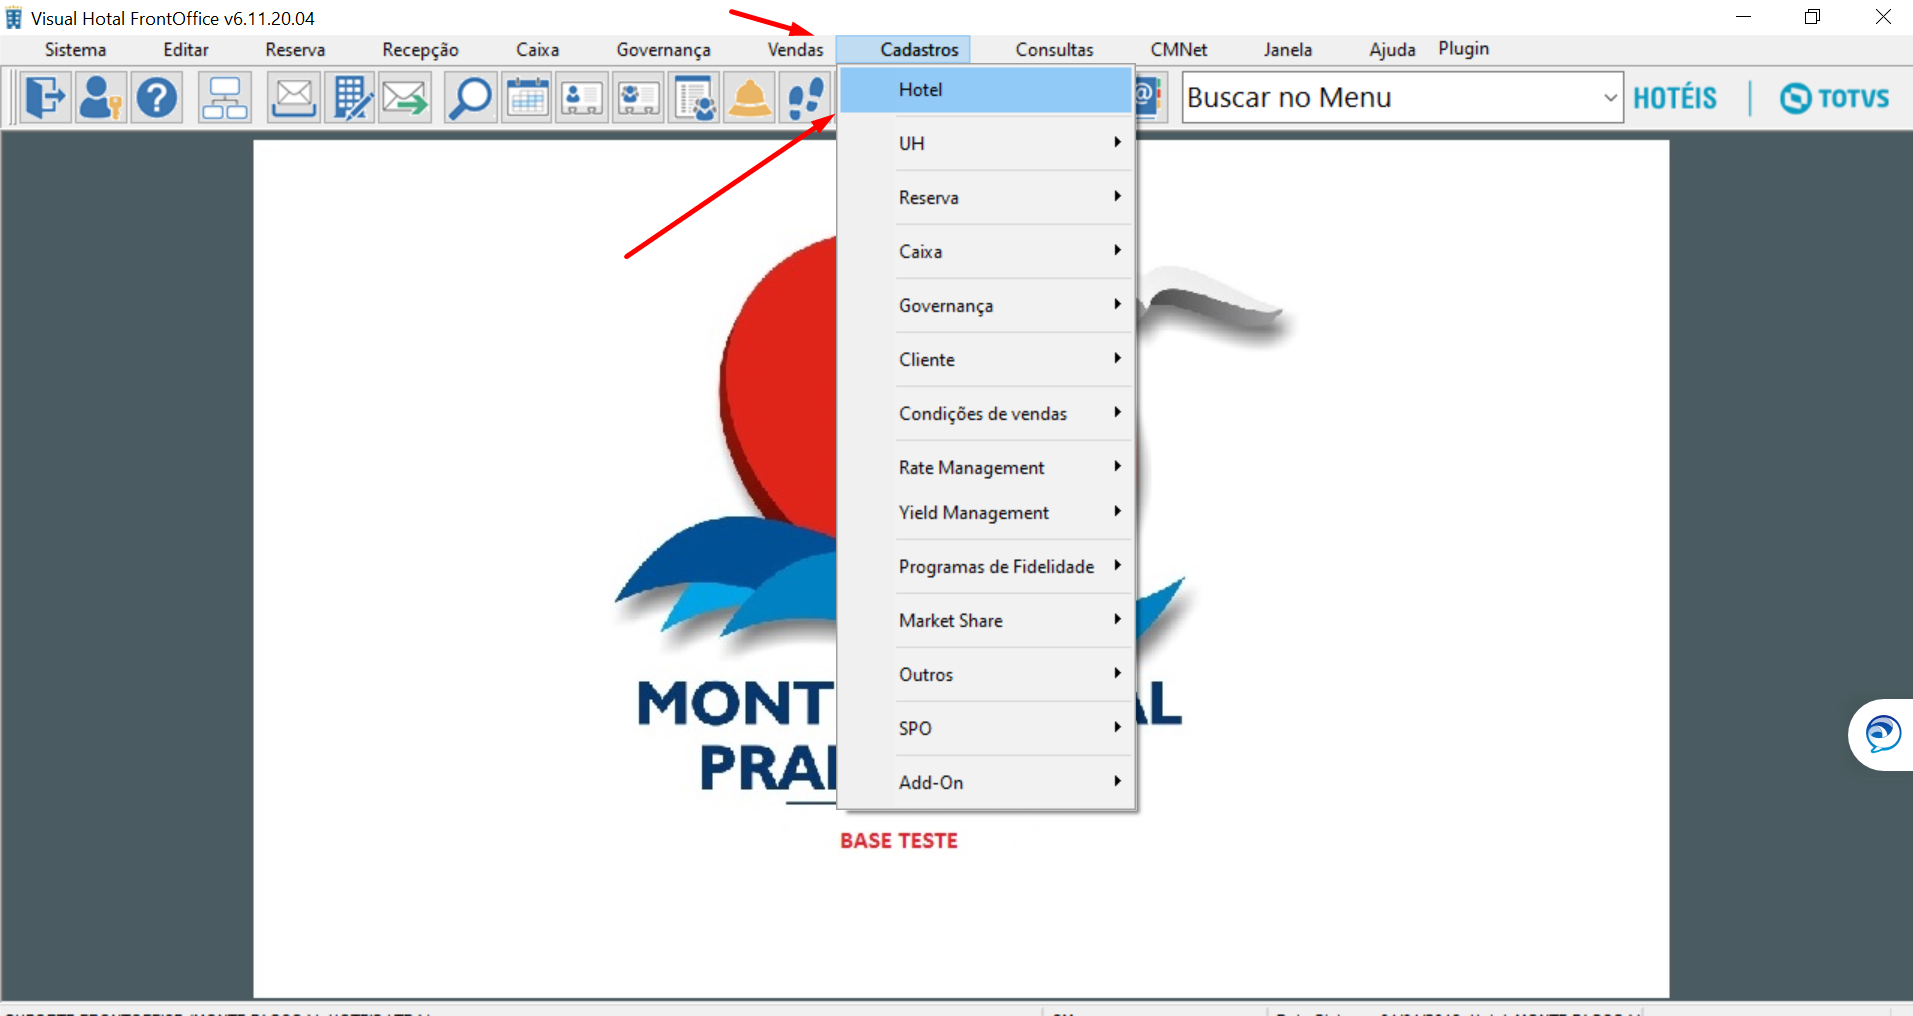
Task: Open the Recepção menu
Action: coord(420,50)
